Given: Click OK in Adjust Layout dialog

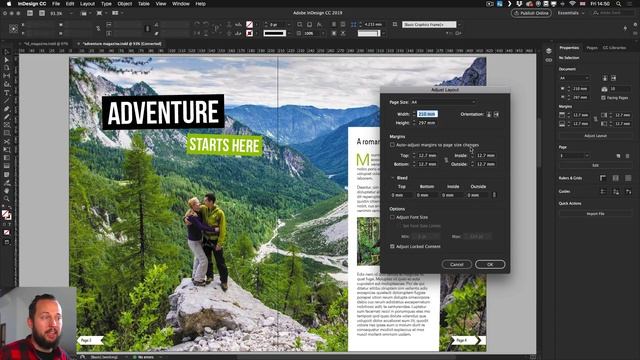Looking at the screenshot, I should click(490, 264).
